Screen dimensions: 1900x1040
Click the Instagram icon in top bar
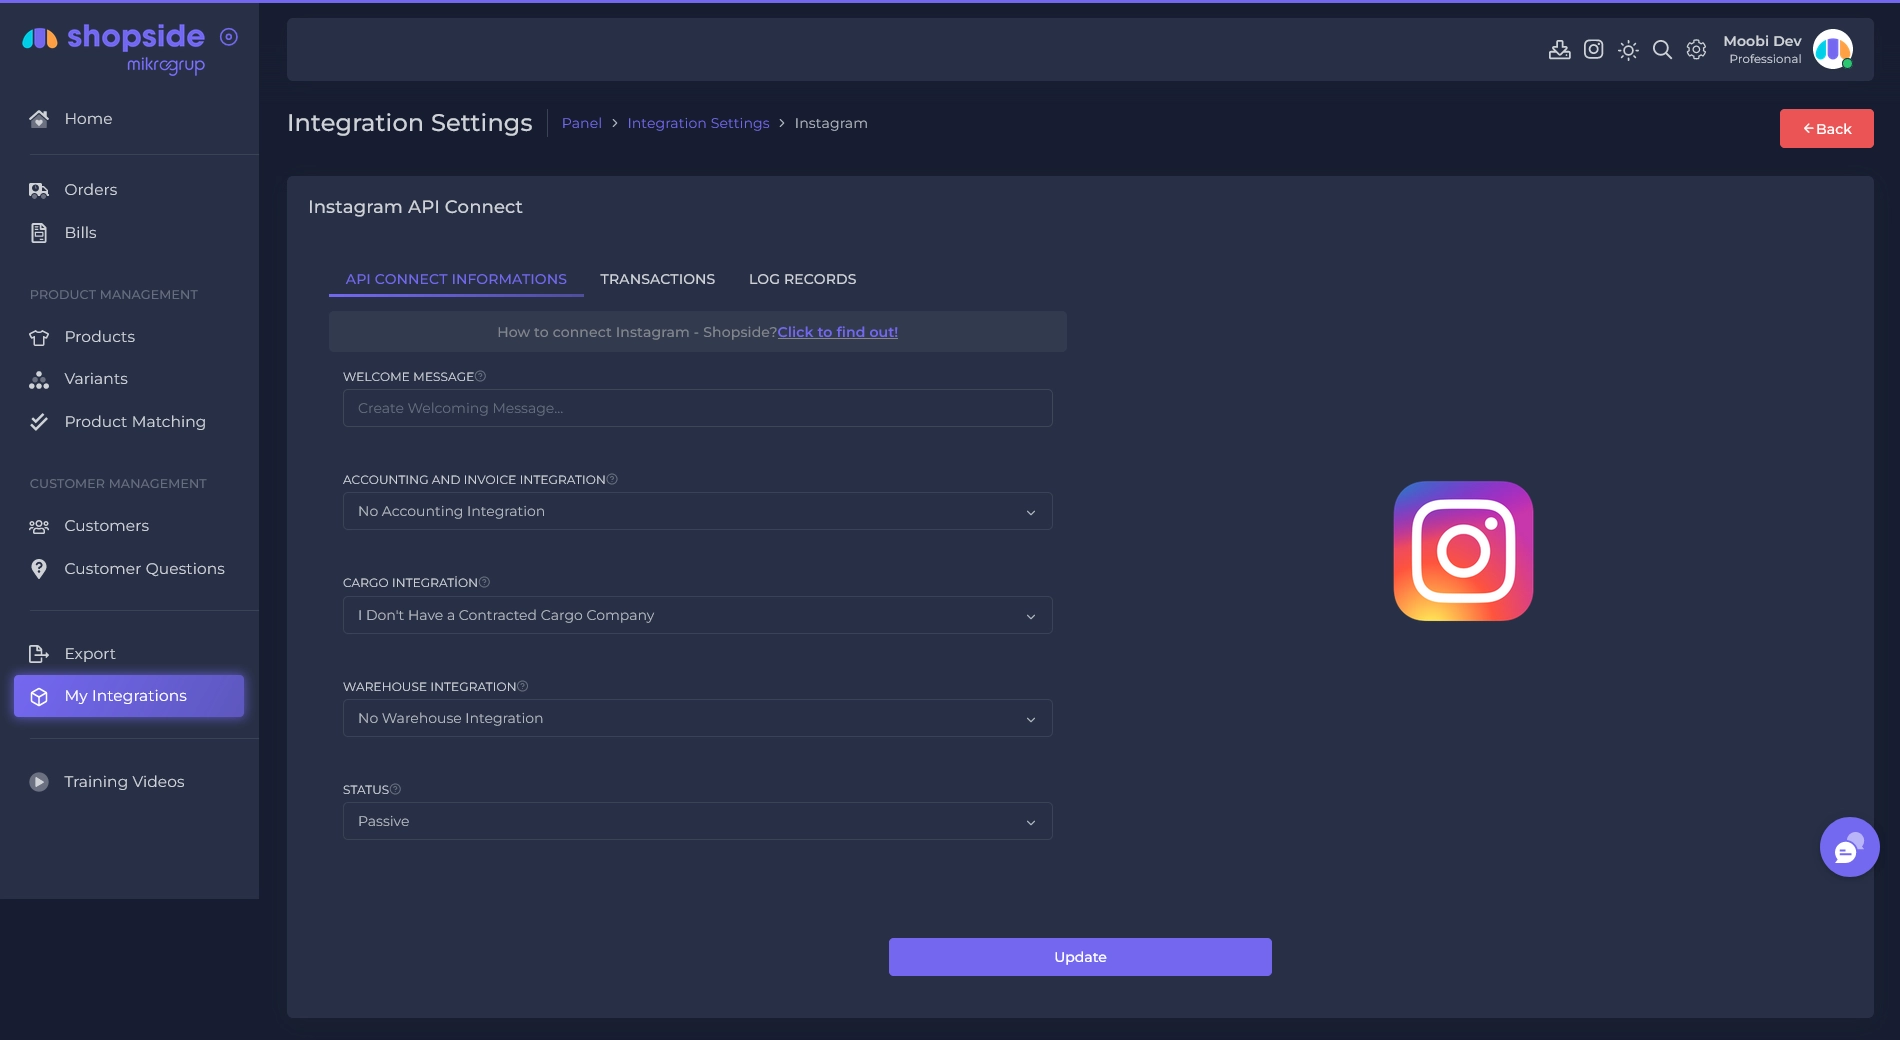coord(1594,49)
